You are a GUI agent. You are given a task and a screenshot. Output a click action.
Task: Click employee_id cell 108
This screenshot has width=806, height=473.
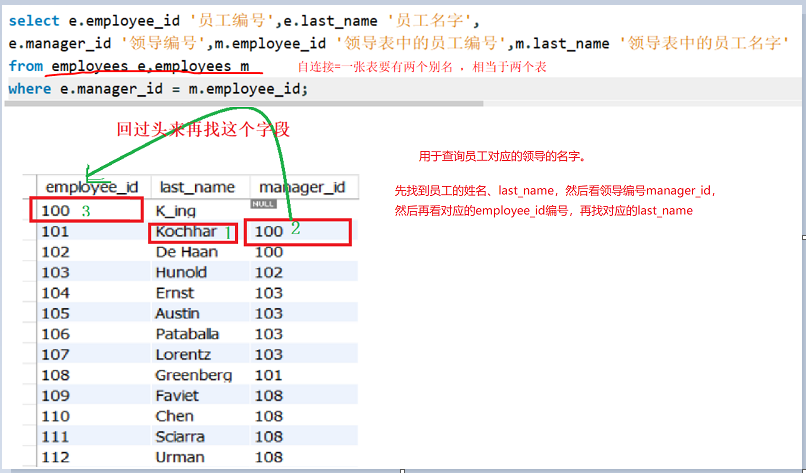pos(94,375)
